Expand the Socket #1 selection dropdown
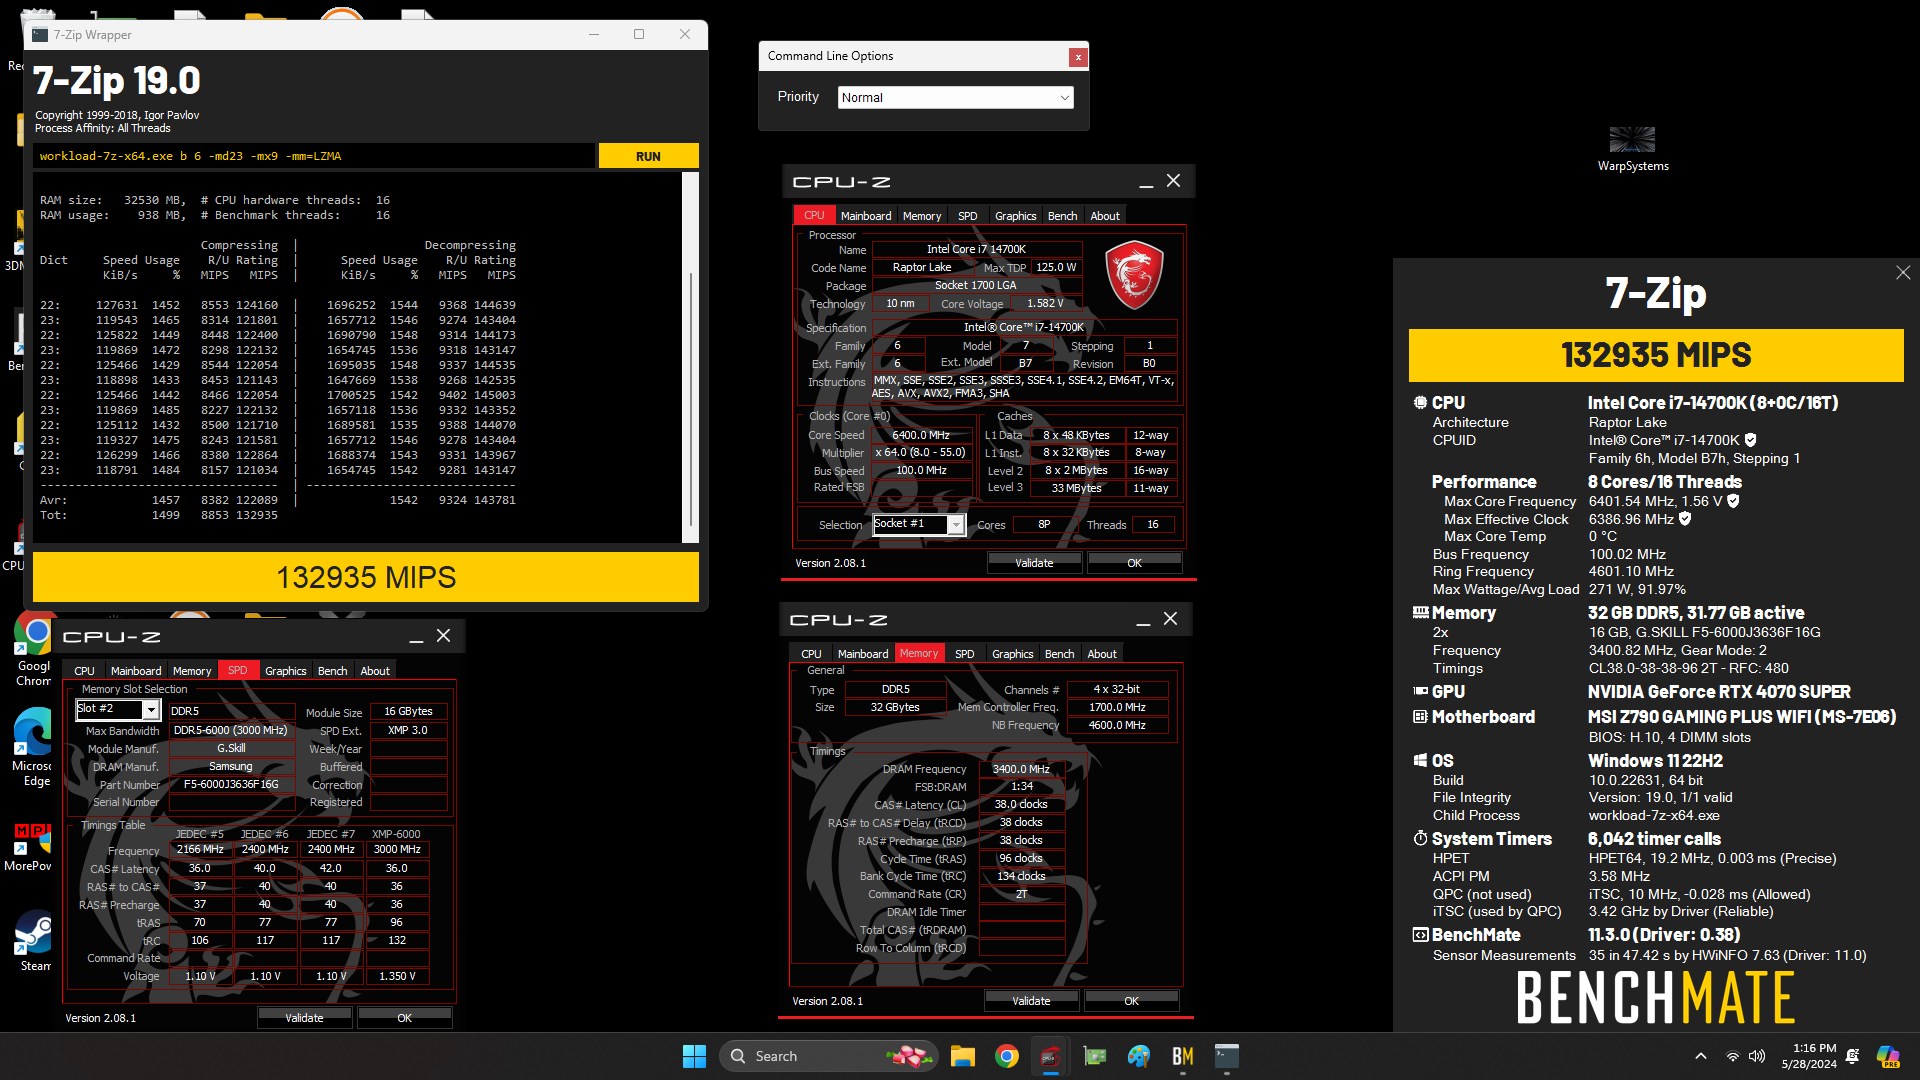 click(x=955, y=525)
